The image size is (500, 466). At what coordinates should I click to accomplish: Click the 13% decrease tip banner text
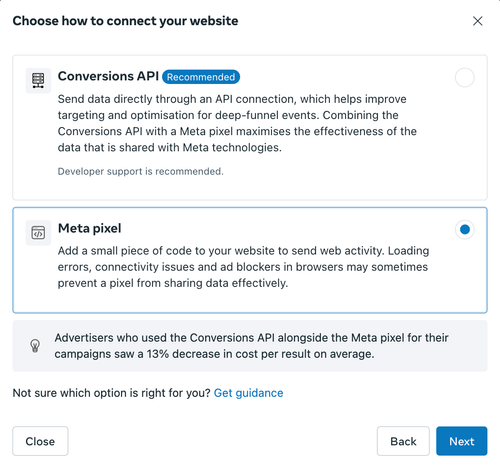[251, 346]
